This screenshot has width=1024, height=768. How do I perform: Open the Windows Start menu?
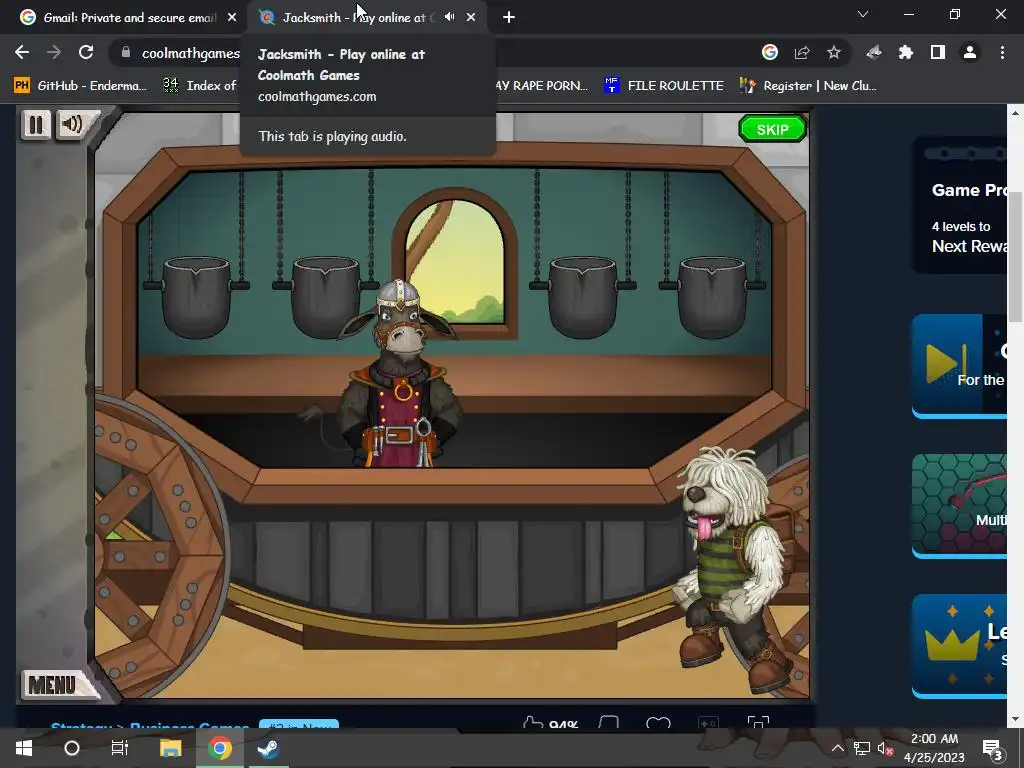click(24, 748)
